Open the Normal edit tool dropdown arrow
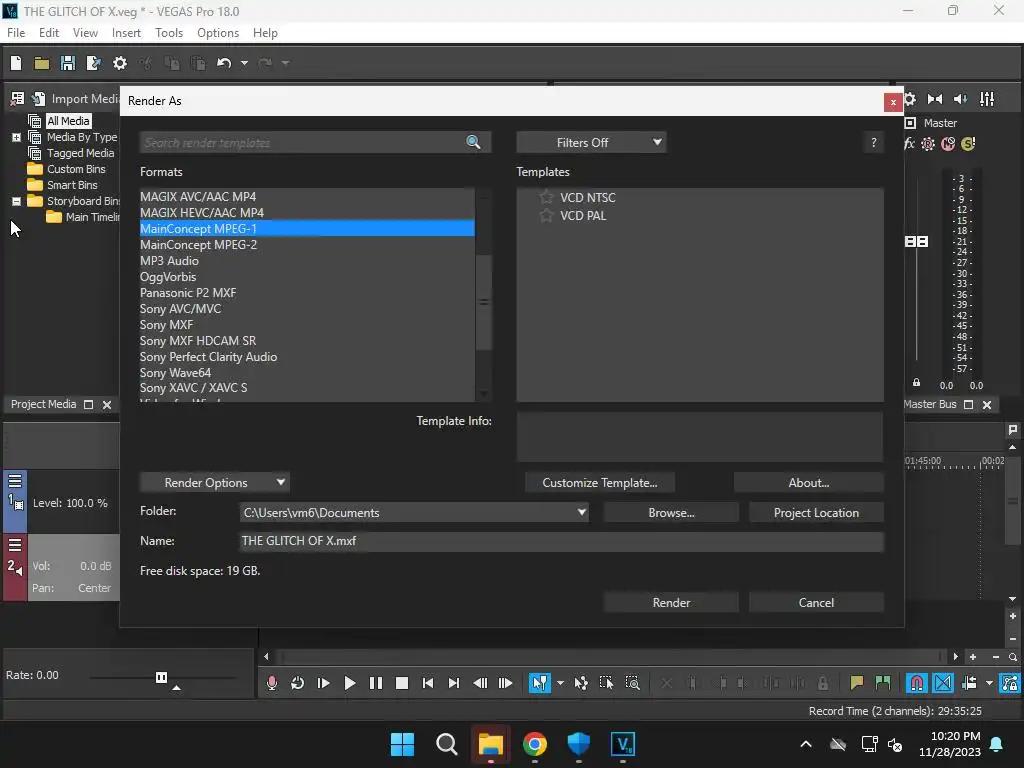Viewport: 1024px width, 768px height. 560,683
